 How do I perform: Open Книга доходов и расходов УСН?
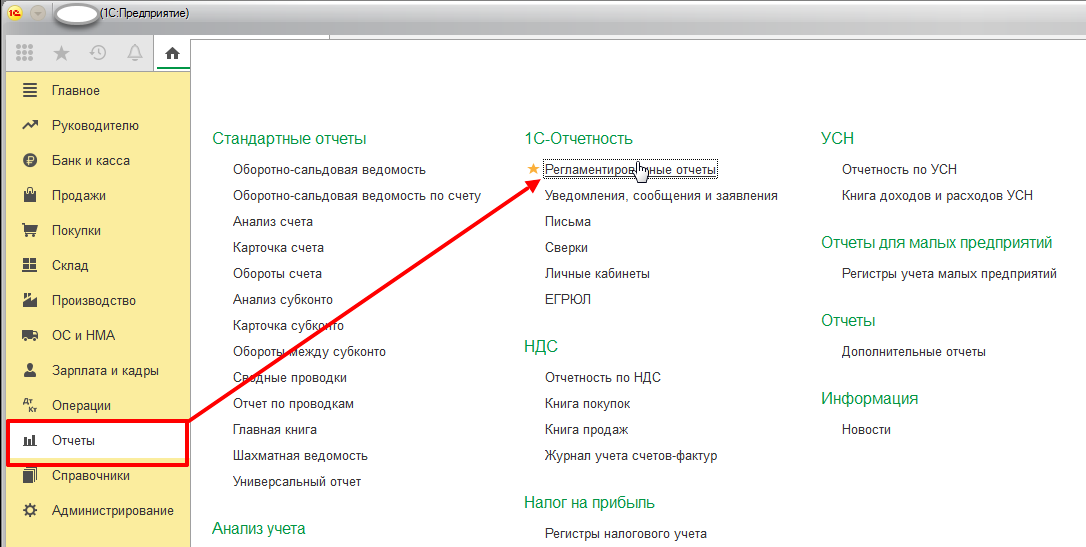pos(937,196)
